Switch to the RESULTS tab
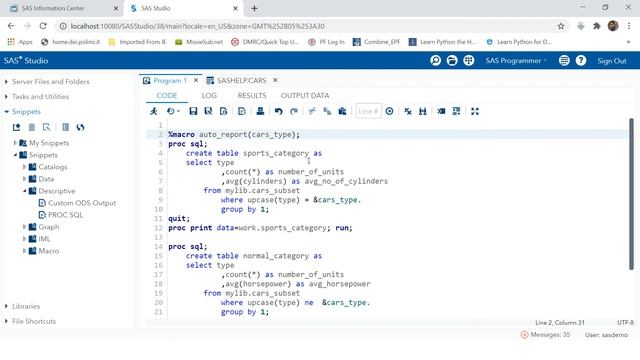This screenshot has width=640, height=360. 252,96
